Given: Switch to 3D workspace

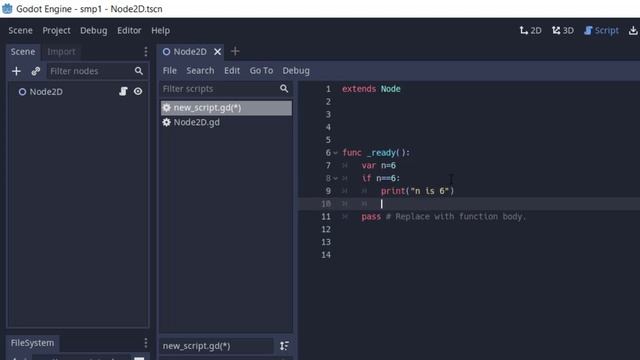Looking at the screenshot, I should [x=563, y=31].
